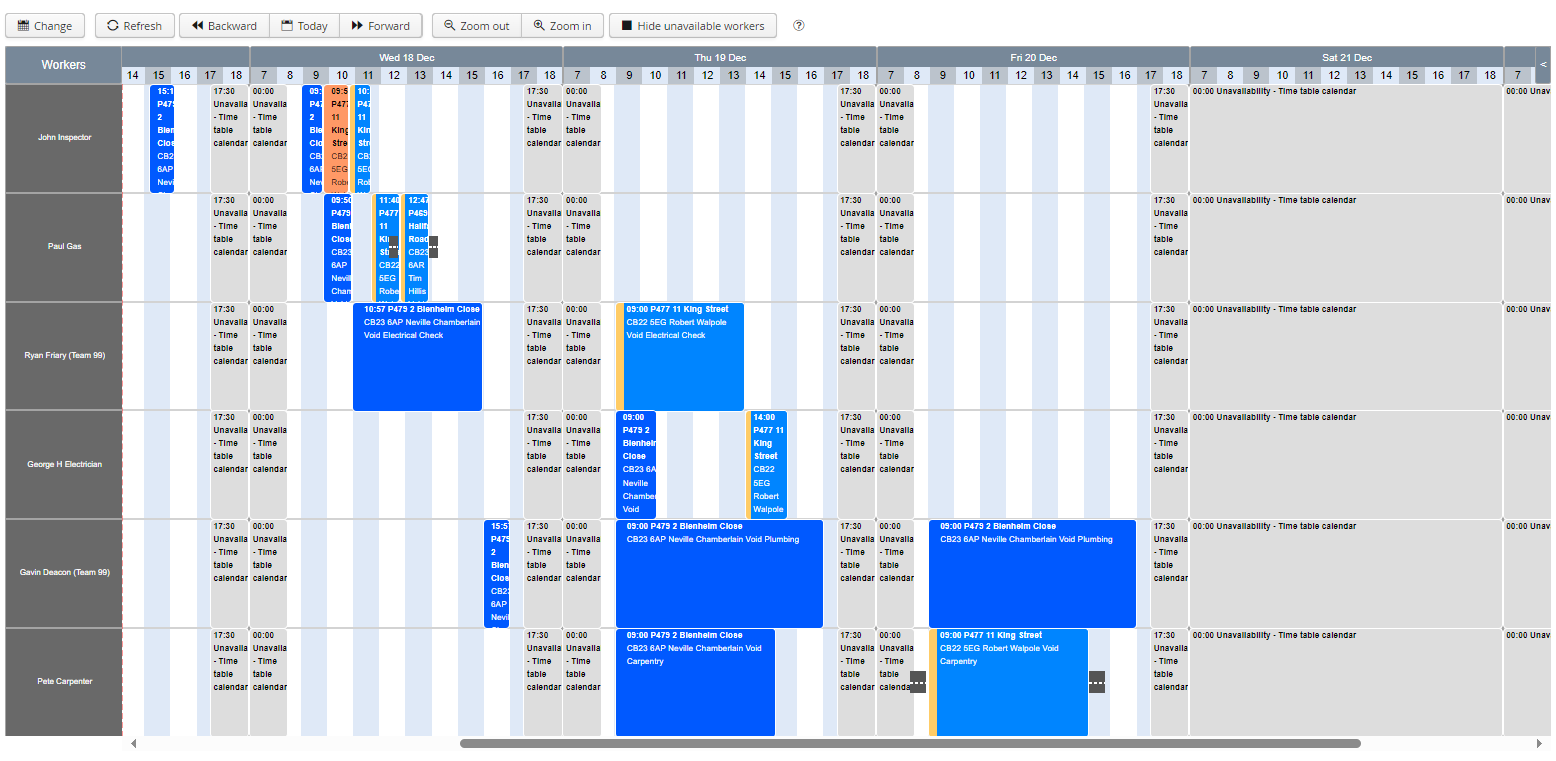Refresh the worker schedule
1556x761 pixels.
tap(134, 26)
